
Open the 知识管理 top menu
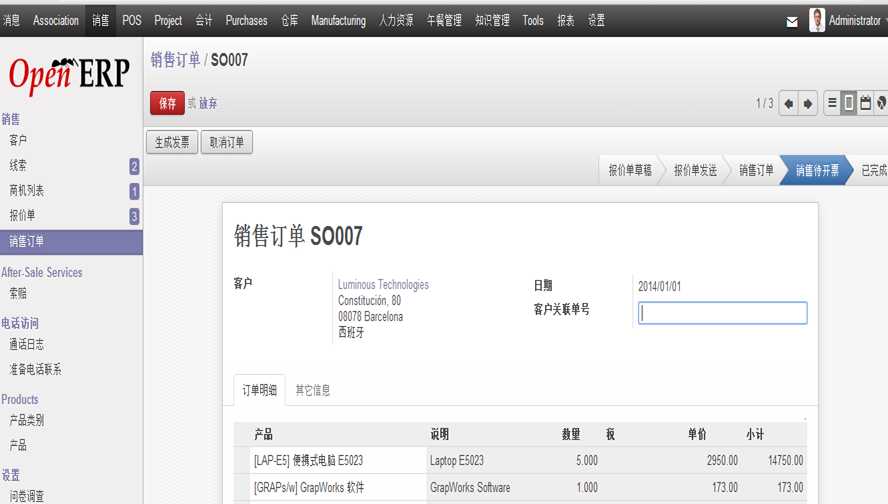click(492, 20)
